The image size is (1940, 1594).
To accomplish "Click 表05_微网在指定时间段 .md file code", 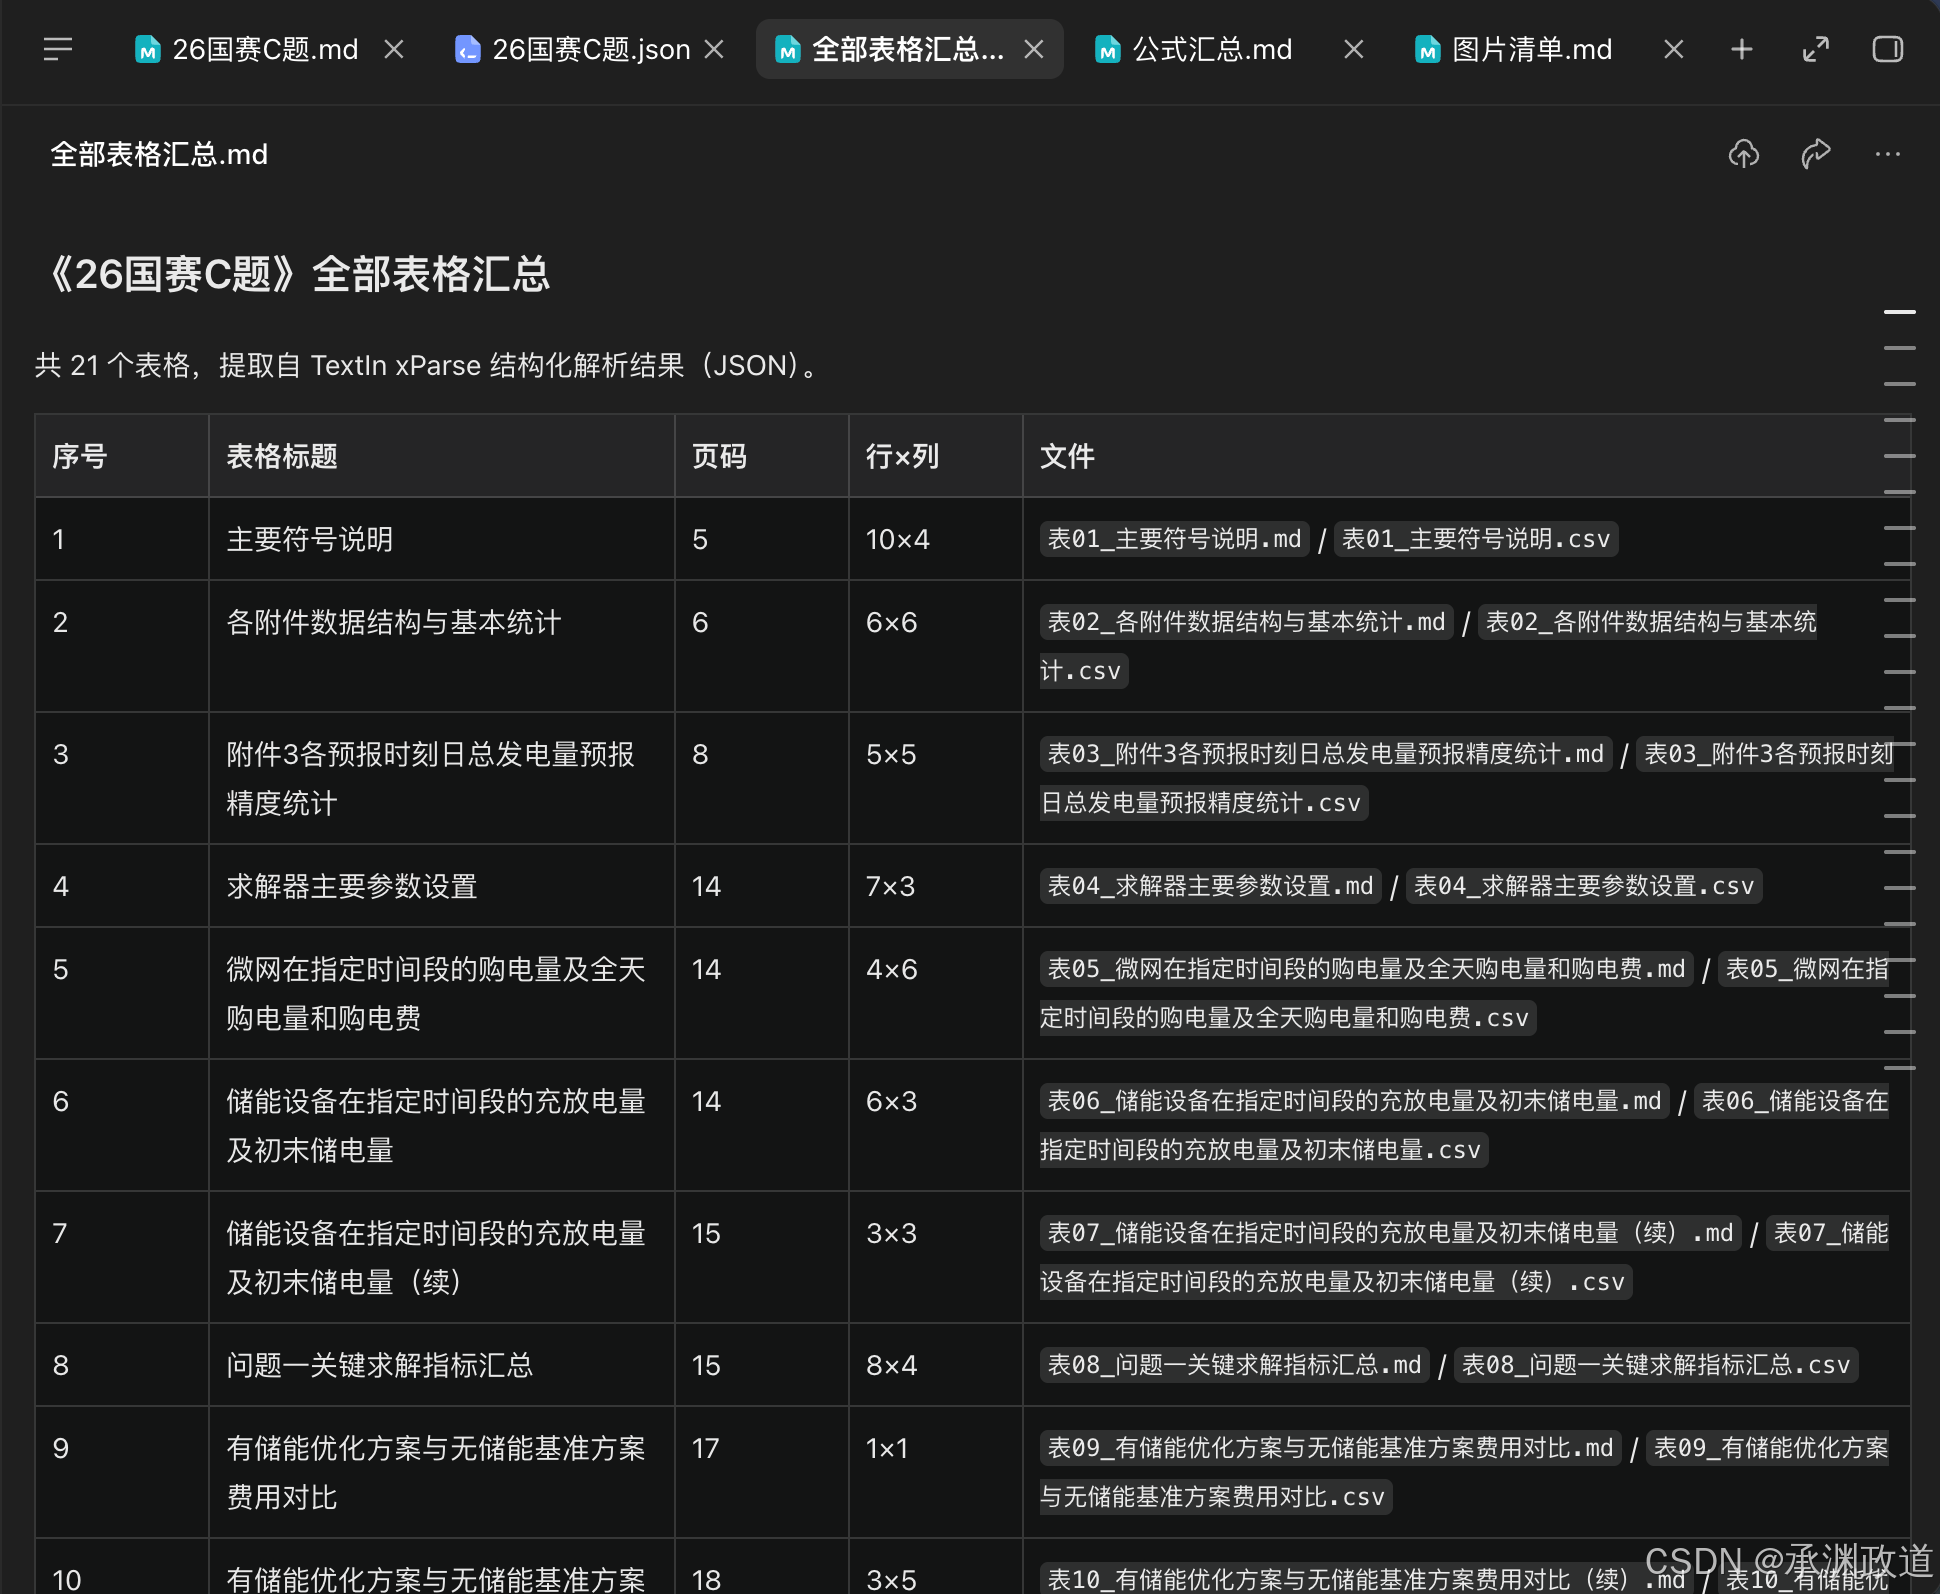I will pyautogui.click(x=1366, y=969).
